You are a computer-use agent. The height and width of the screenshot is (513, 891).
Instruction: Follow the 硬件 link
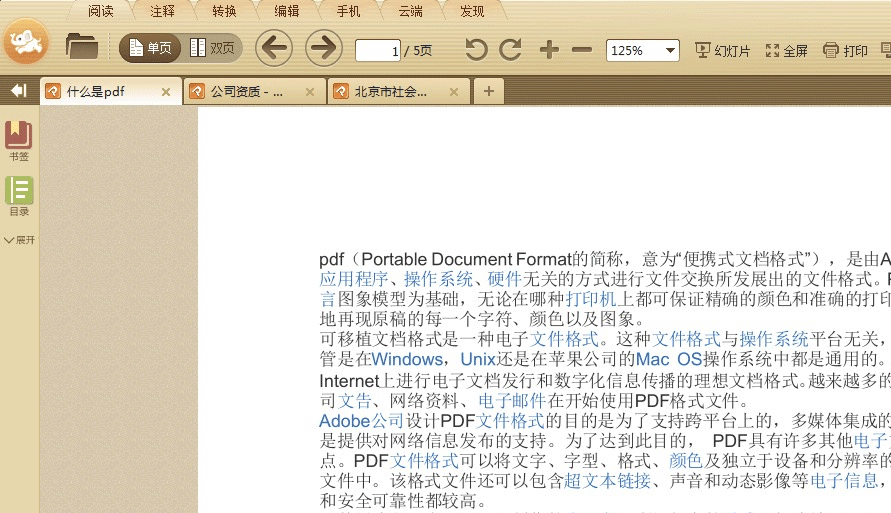point(504,279)
